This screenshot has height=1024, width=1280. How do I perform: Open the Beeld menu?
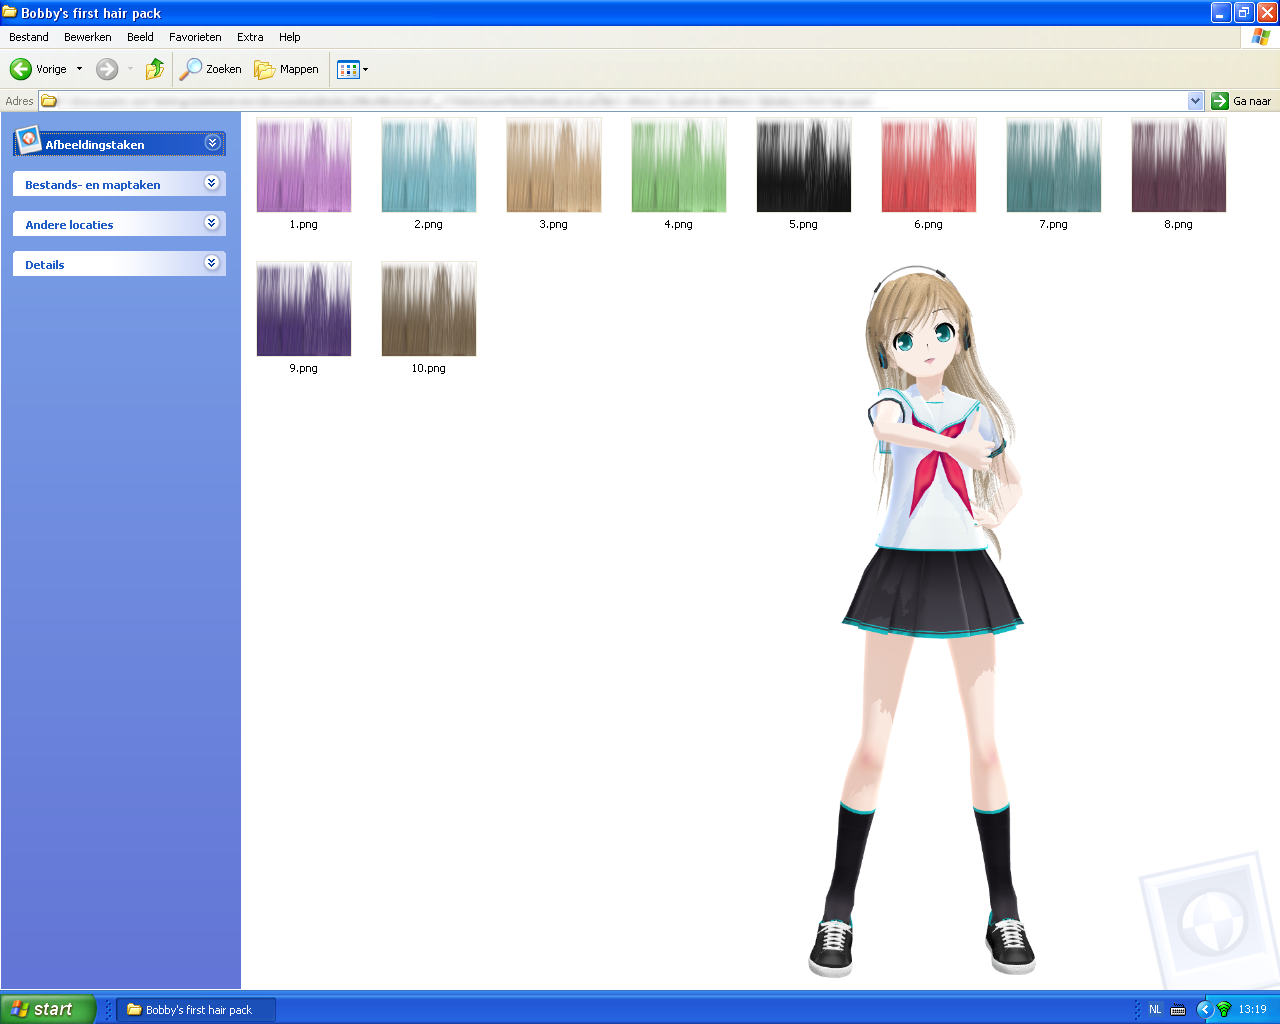coord(140,37)
